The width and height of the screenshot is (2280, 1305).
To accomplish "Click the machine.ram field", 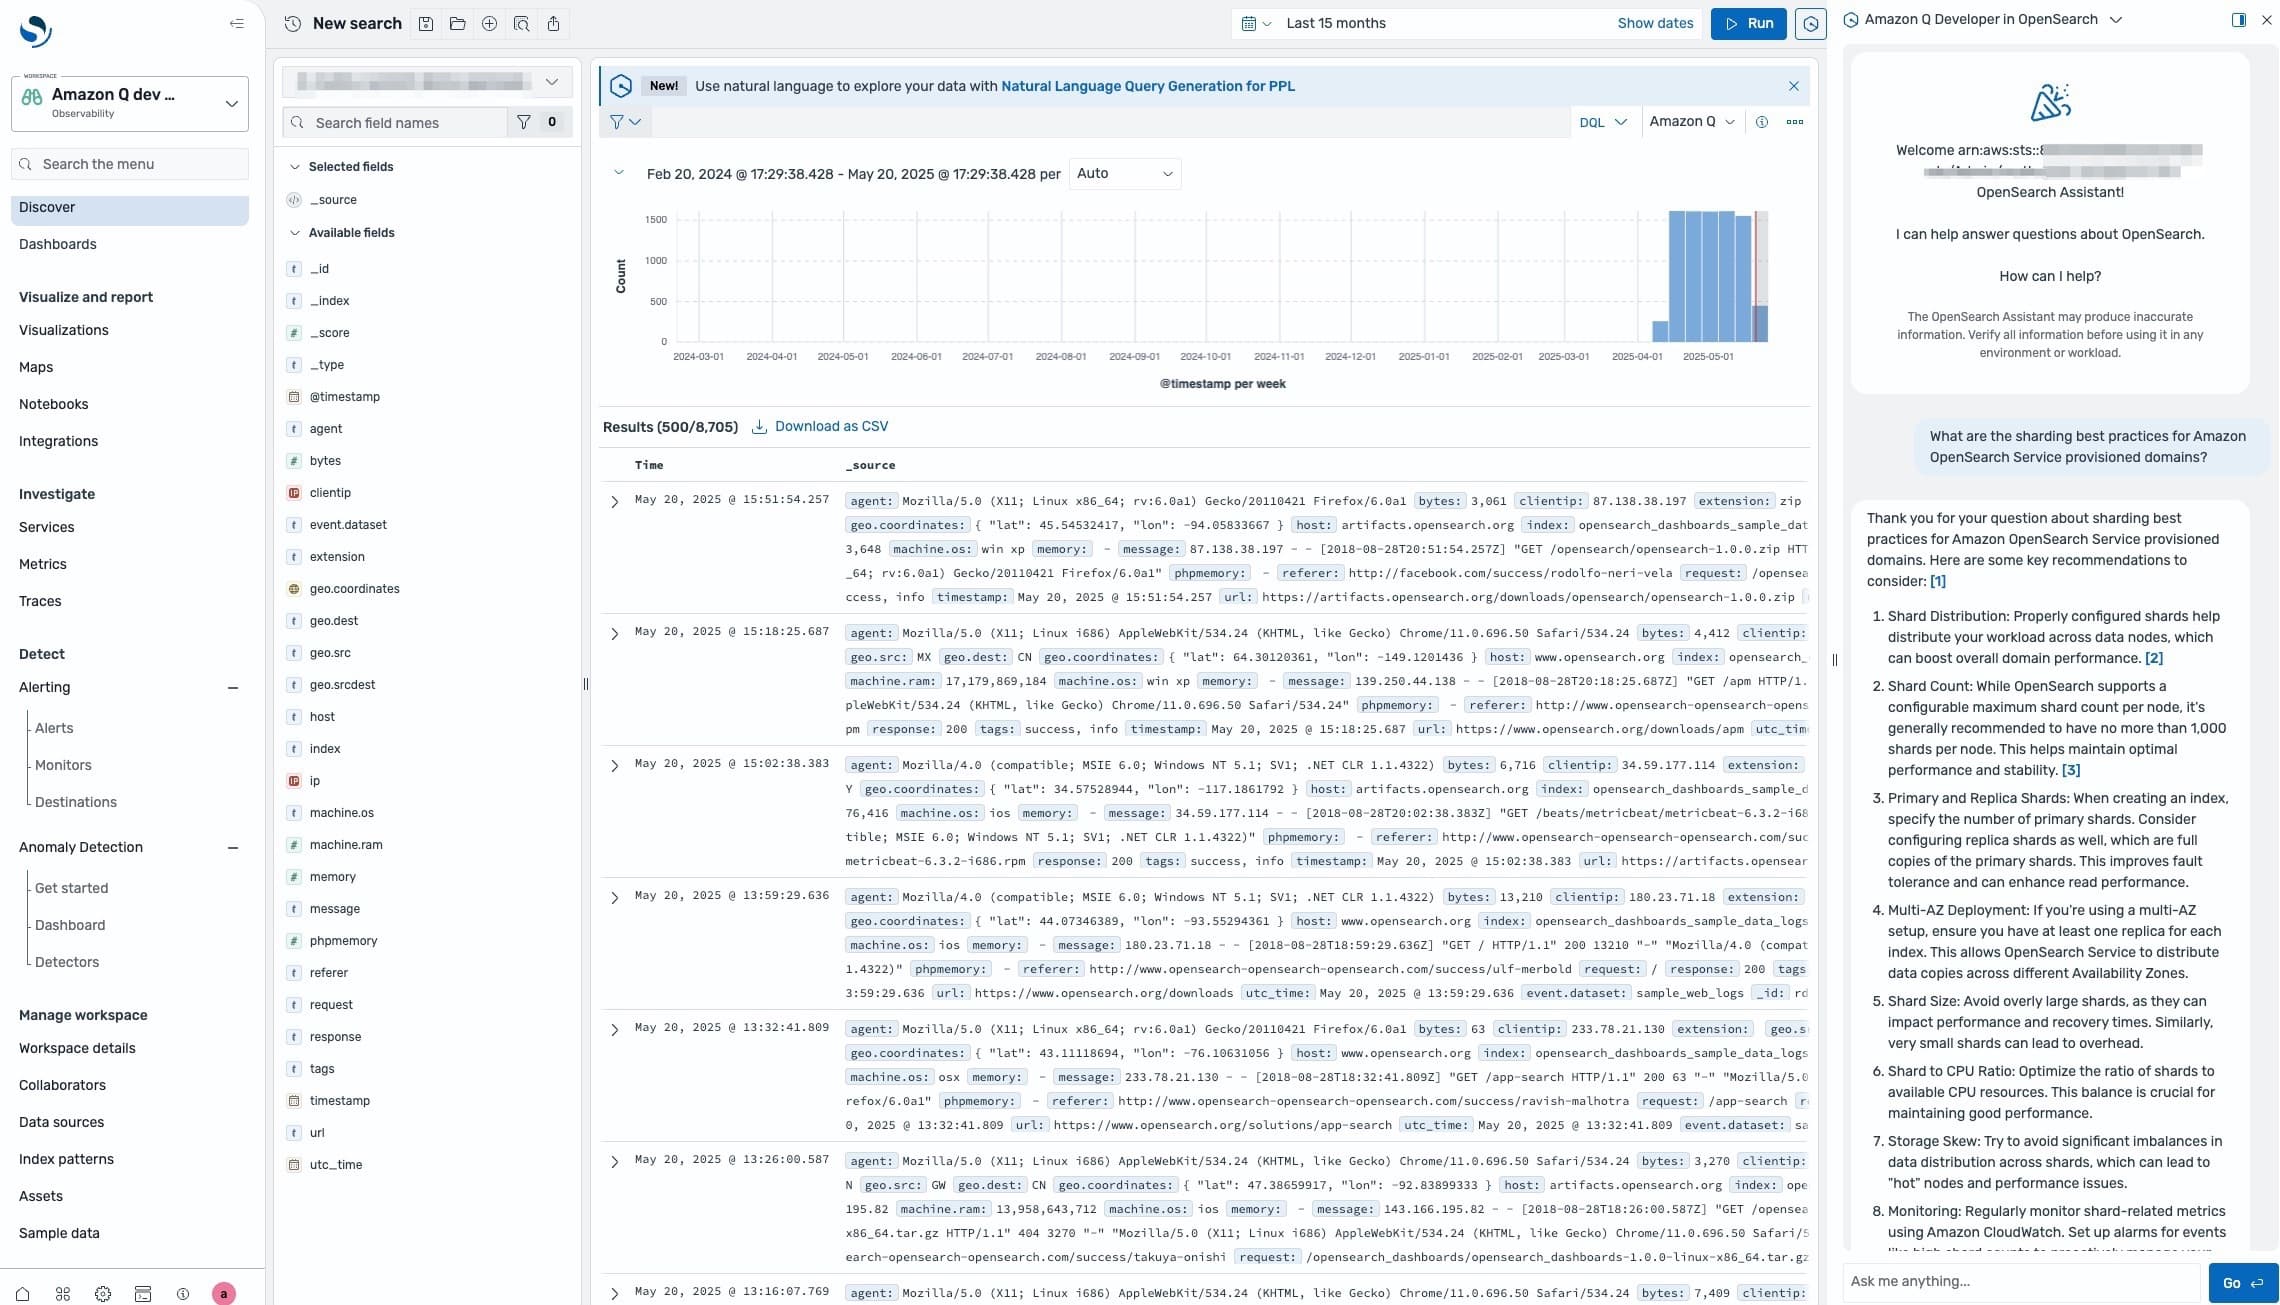I will point(346,845).
